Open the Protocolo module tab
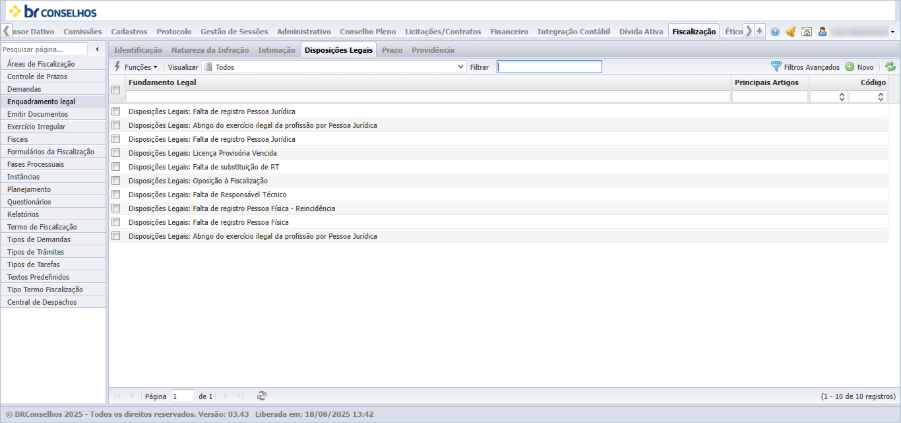 174,32
